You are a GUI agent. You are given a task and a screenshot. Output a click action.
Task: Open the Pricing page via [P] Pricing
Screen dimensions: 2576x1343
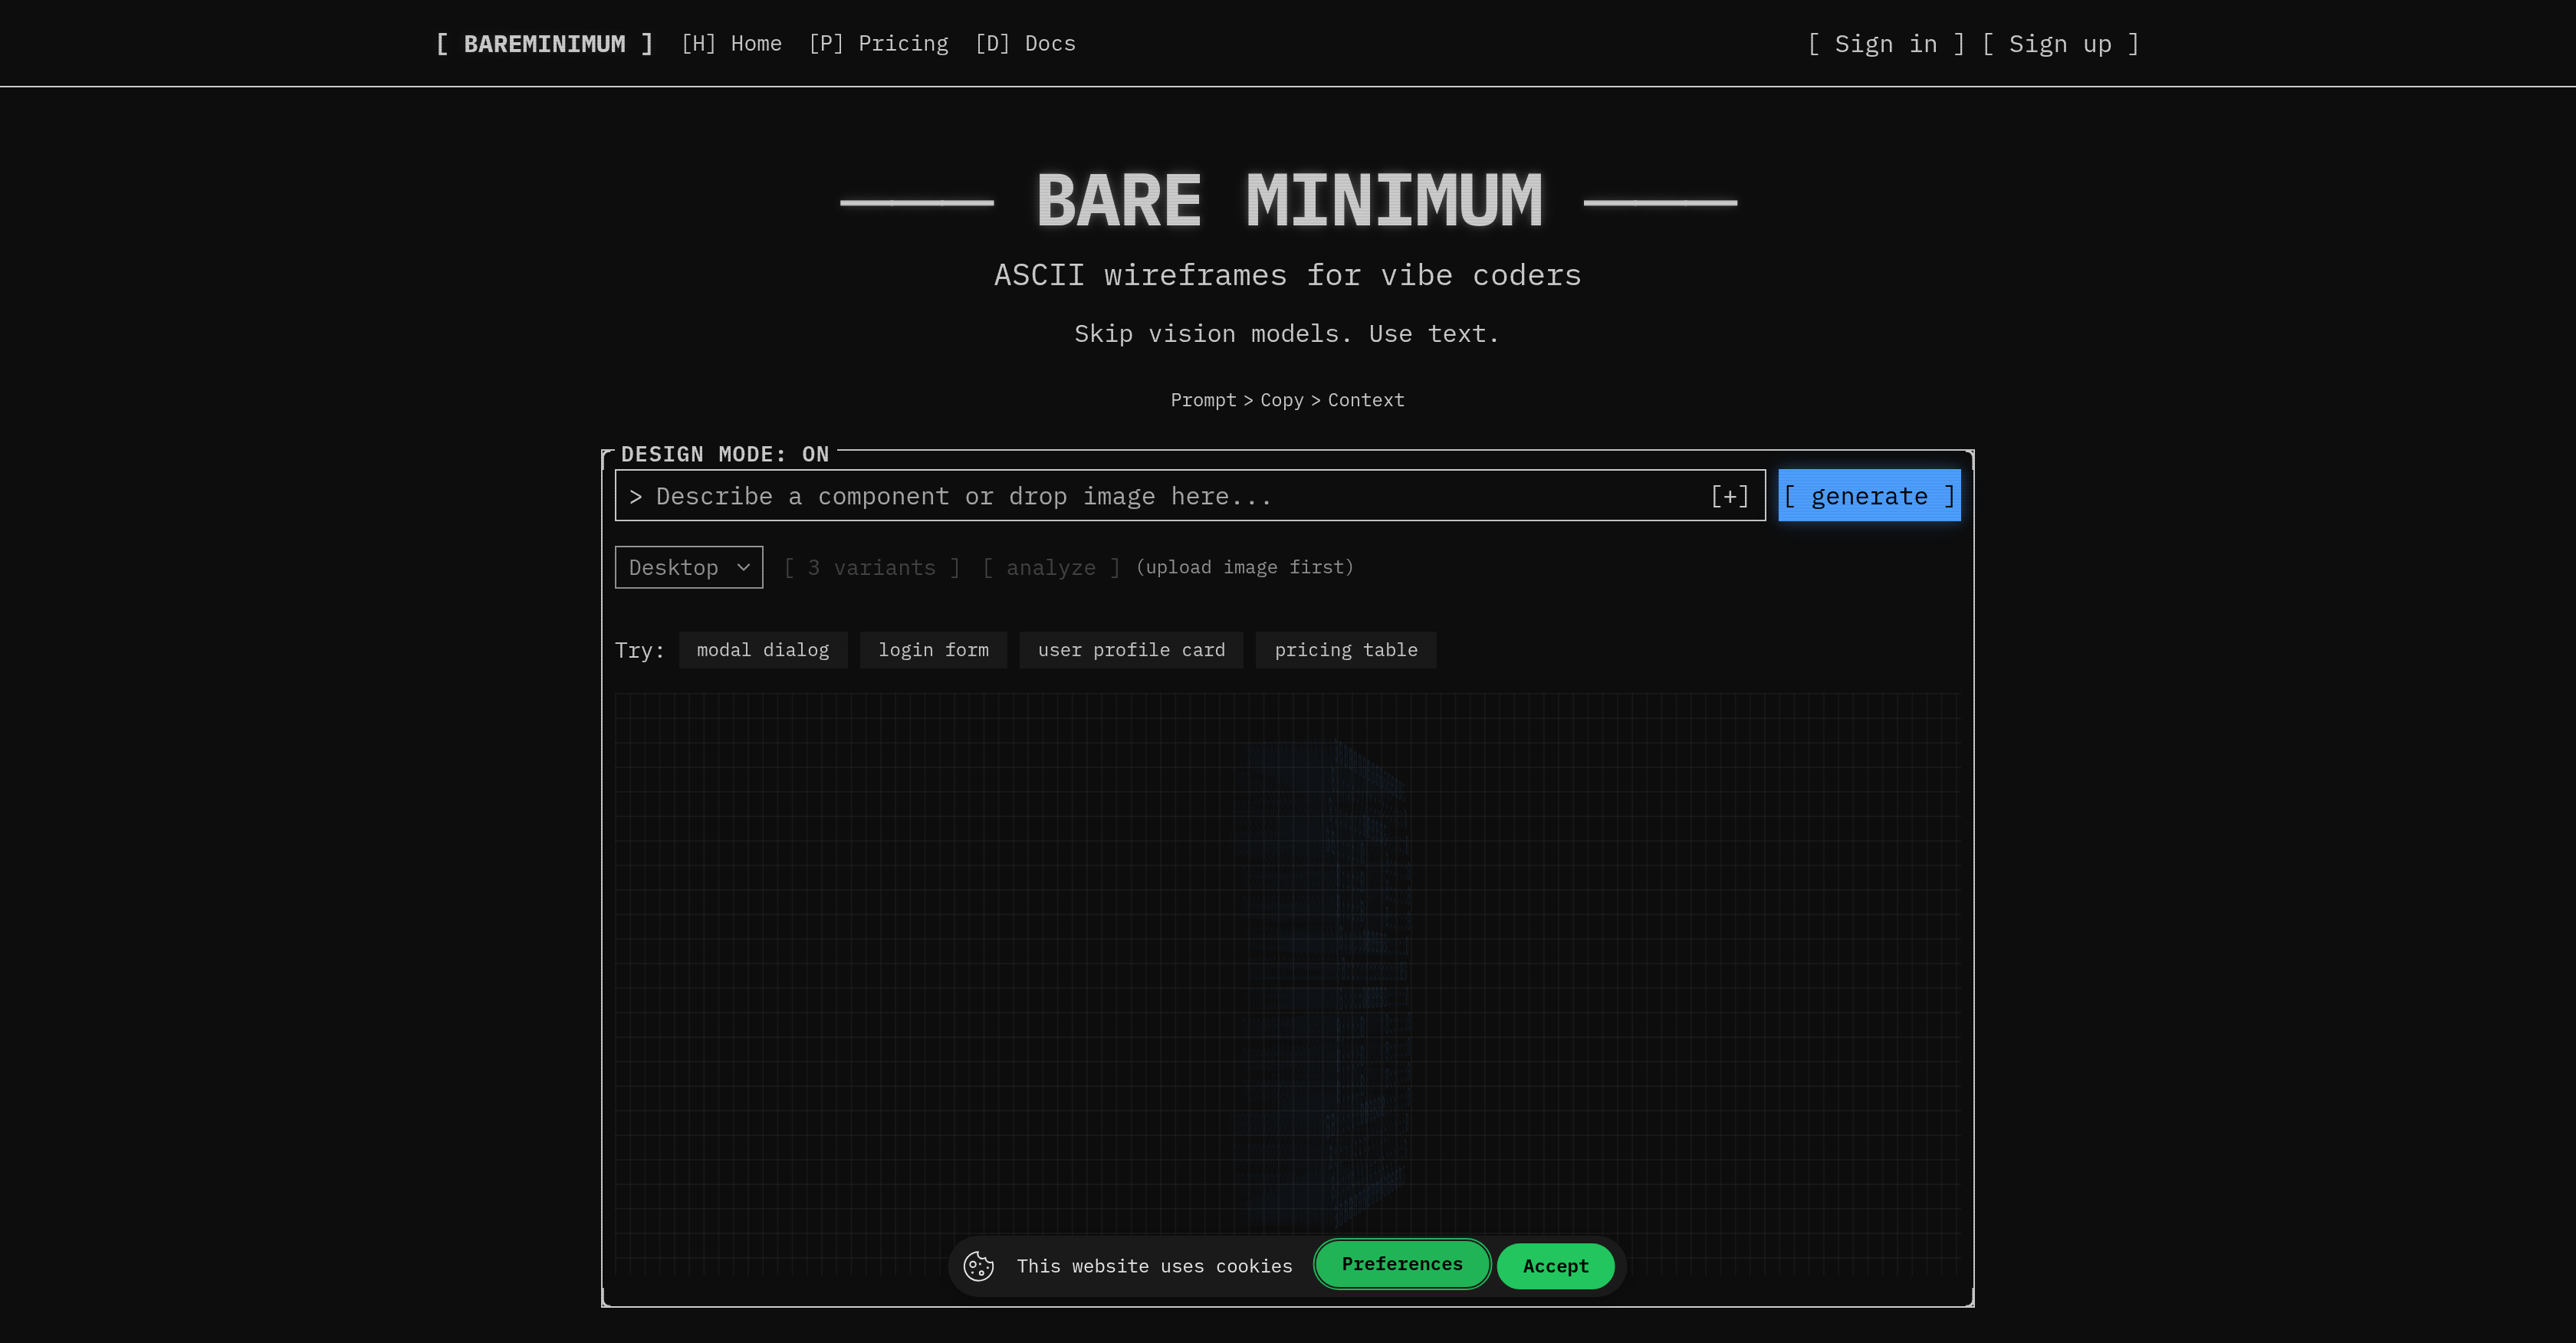879,43
